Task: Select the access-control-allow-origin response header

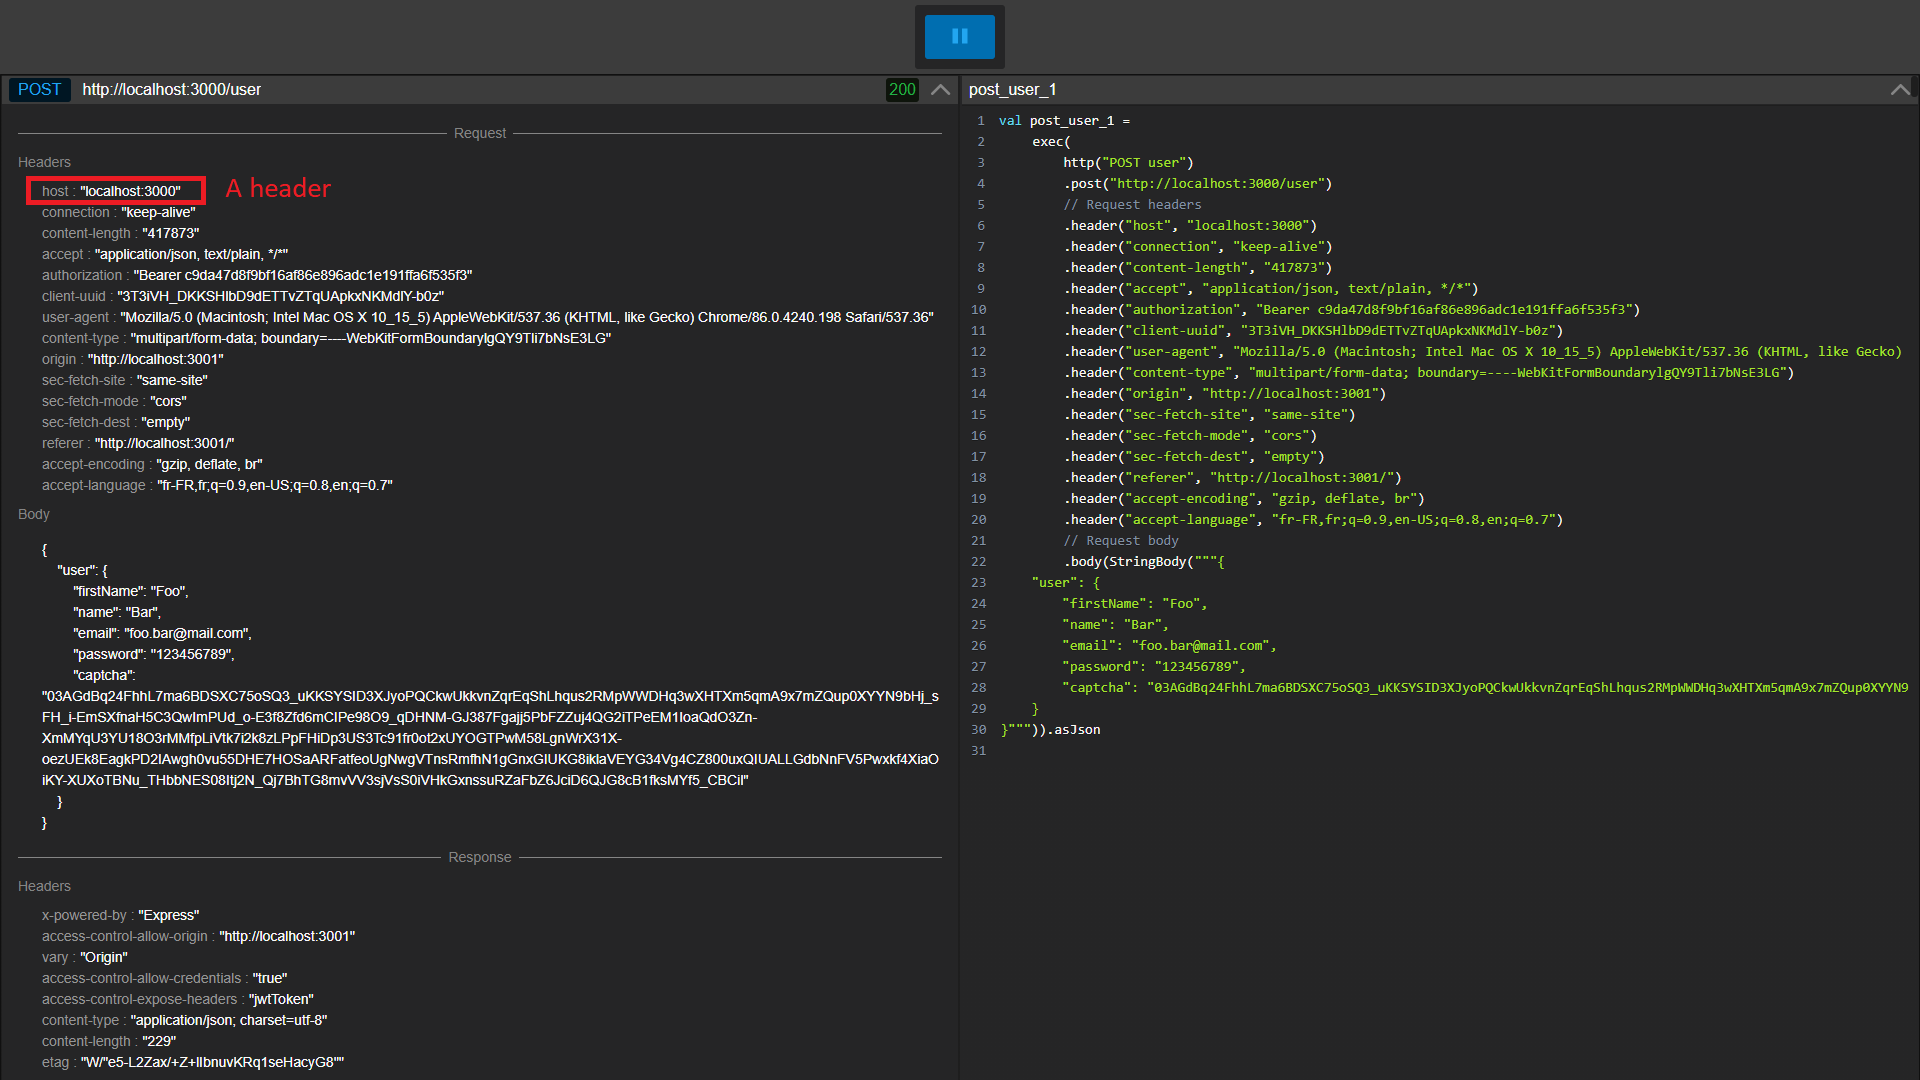Action: coord(198,936)
